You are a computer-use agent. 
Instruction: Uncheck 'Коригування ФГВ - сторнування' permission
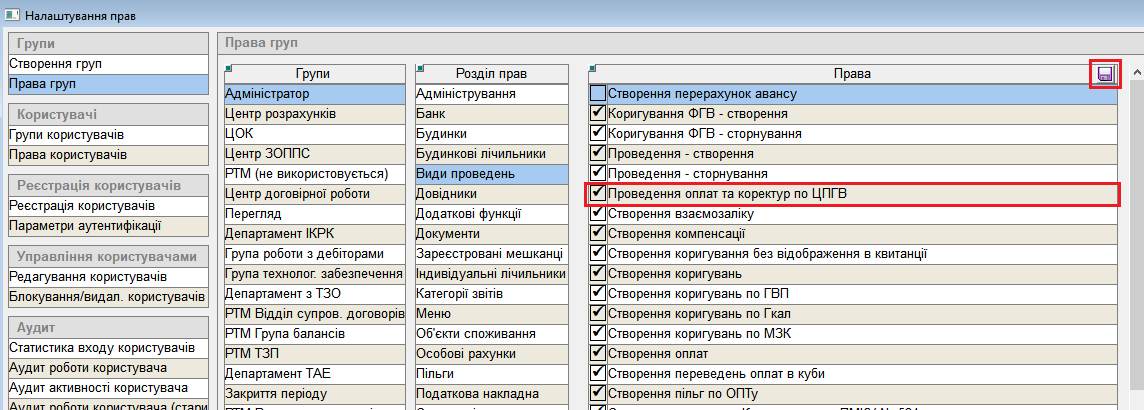(x=598, y=134)
